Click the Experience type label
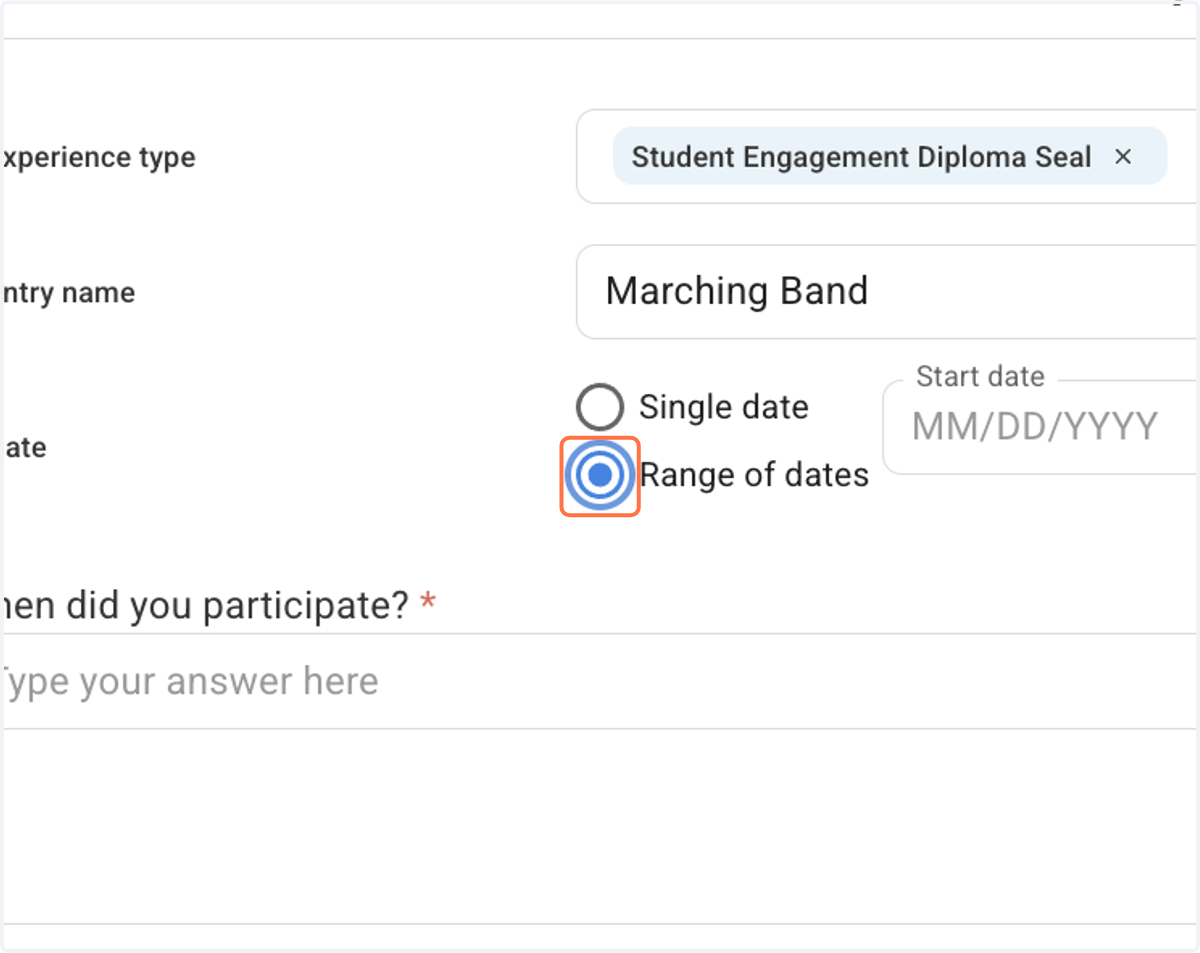Image resolution: width=1200 pixels, height=953 pixels. click(98, 158)
